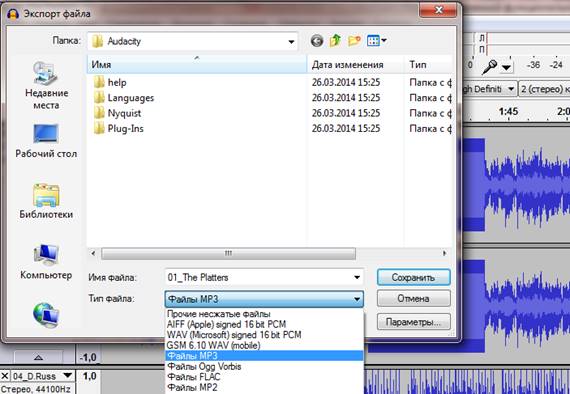Open the view menu icon

[x=377, y=41]
